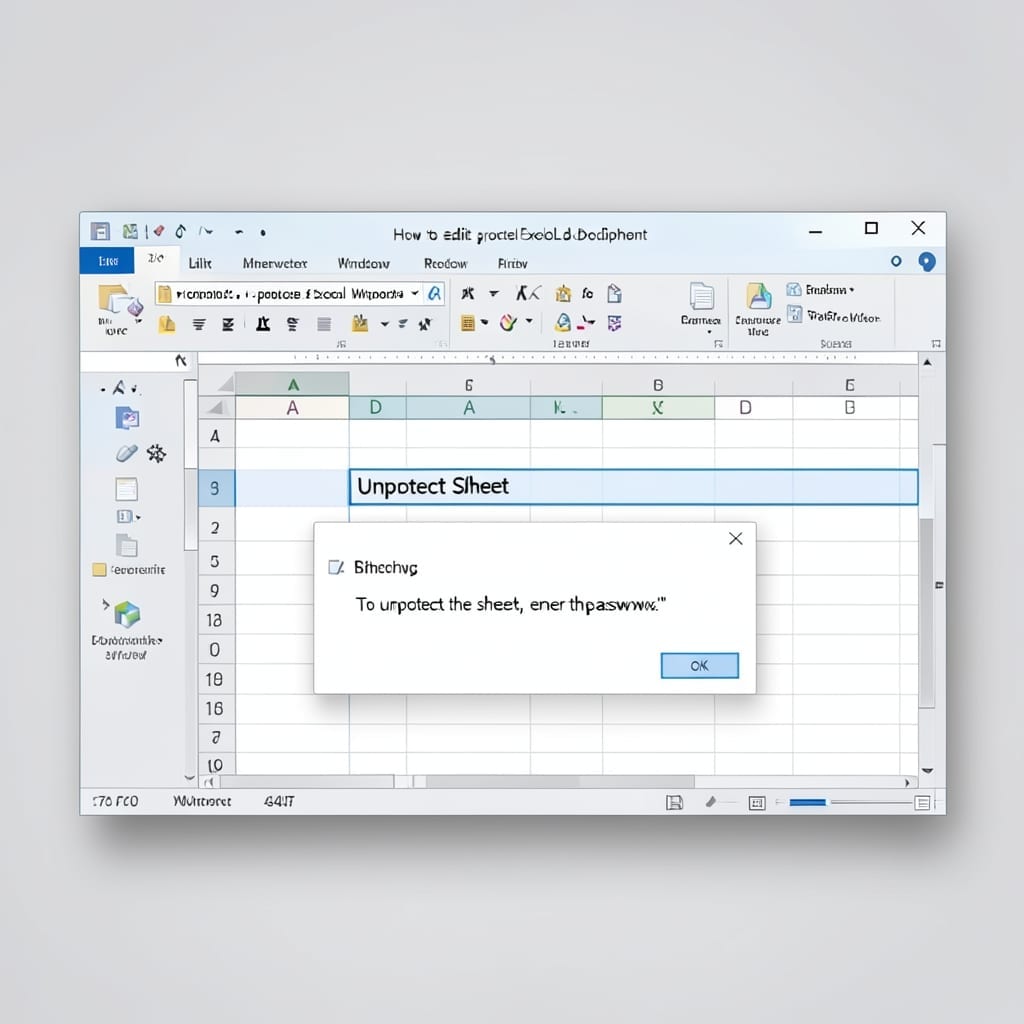Click the TralSfreo Vileor ribbon button
Image resolution: width=1024 pixels, height=1024 pixels.
(x=834, y=316)
